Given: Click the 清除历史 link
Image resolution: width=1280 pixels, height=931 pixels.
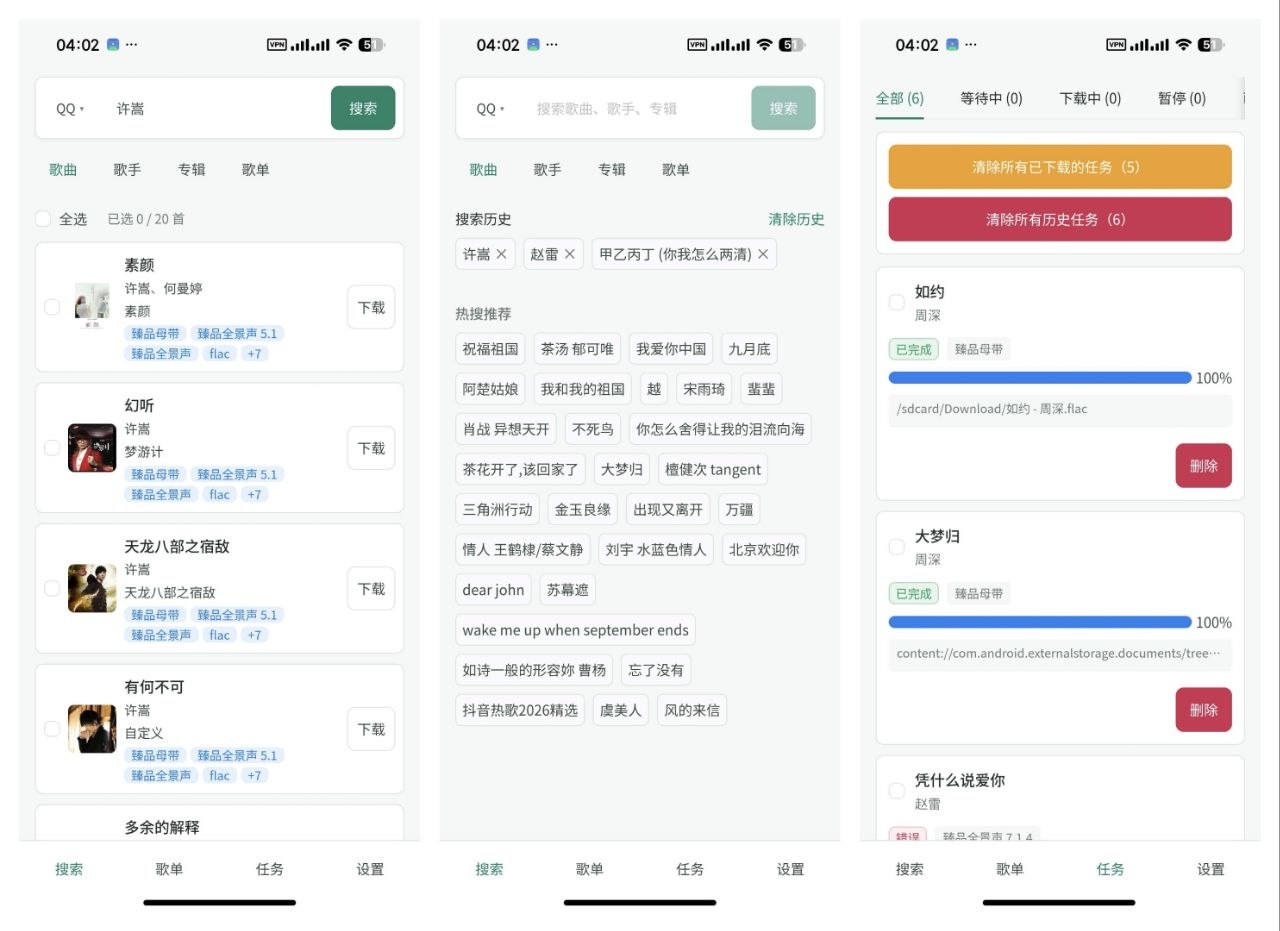Looking at the screenshot, I should click(796, 219).
